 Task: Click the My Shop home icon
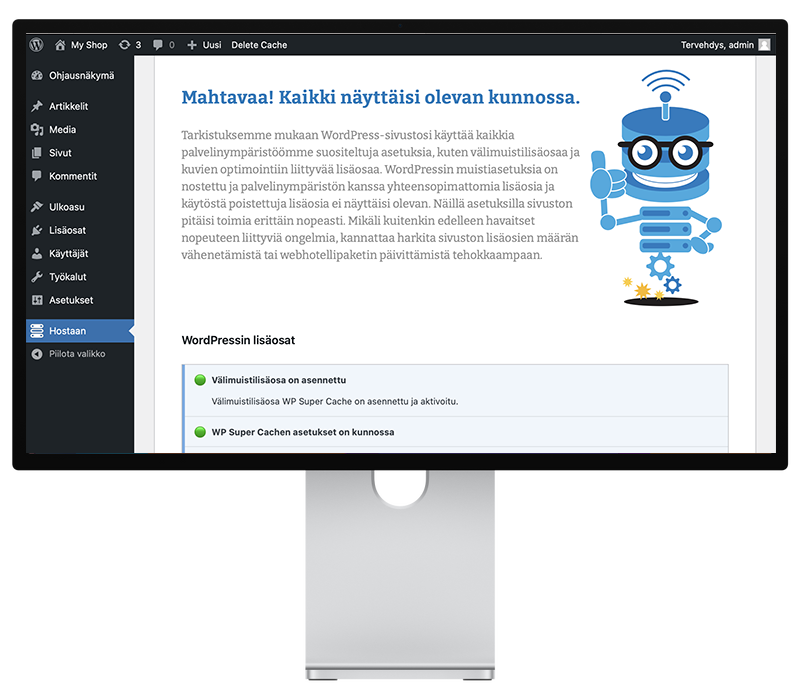coord(60,45)
